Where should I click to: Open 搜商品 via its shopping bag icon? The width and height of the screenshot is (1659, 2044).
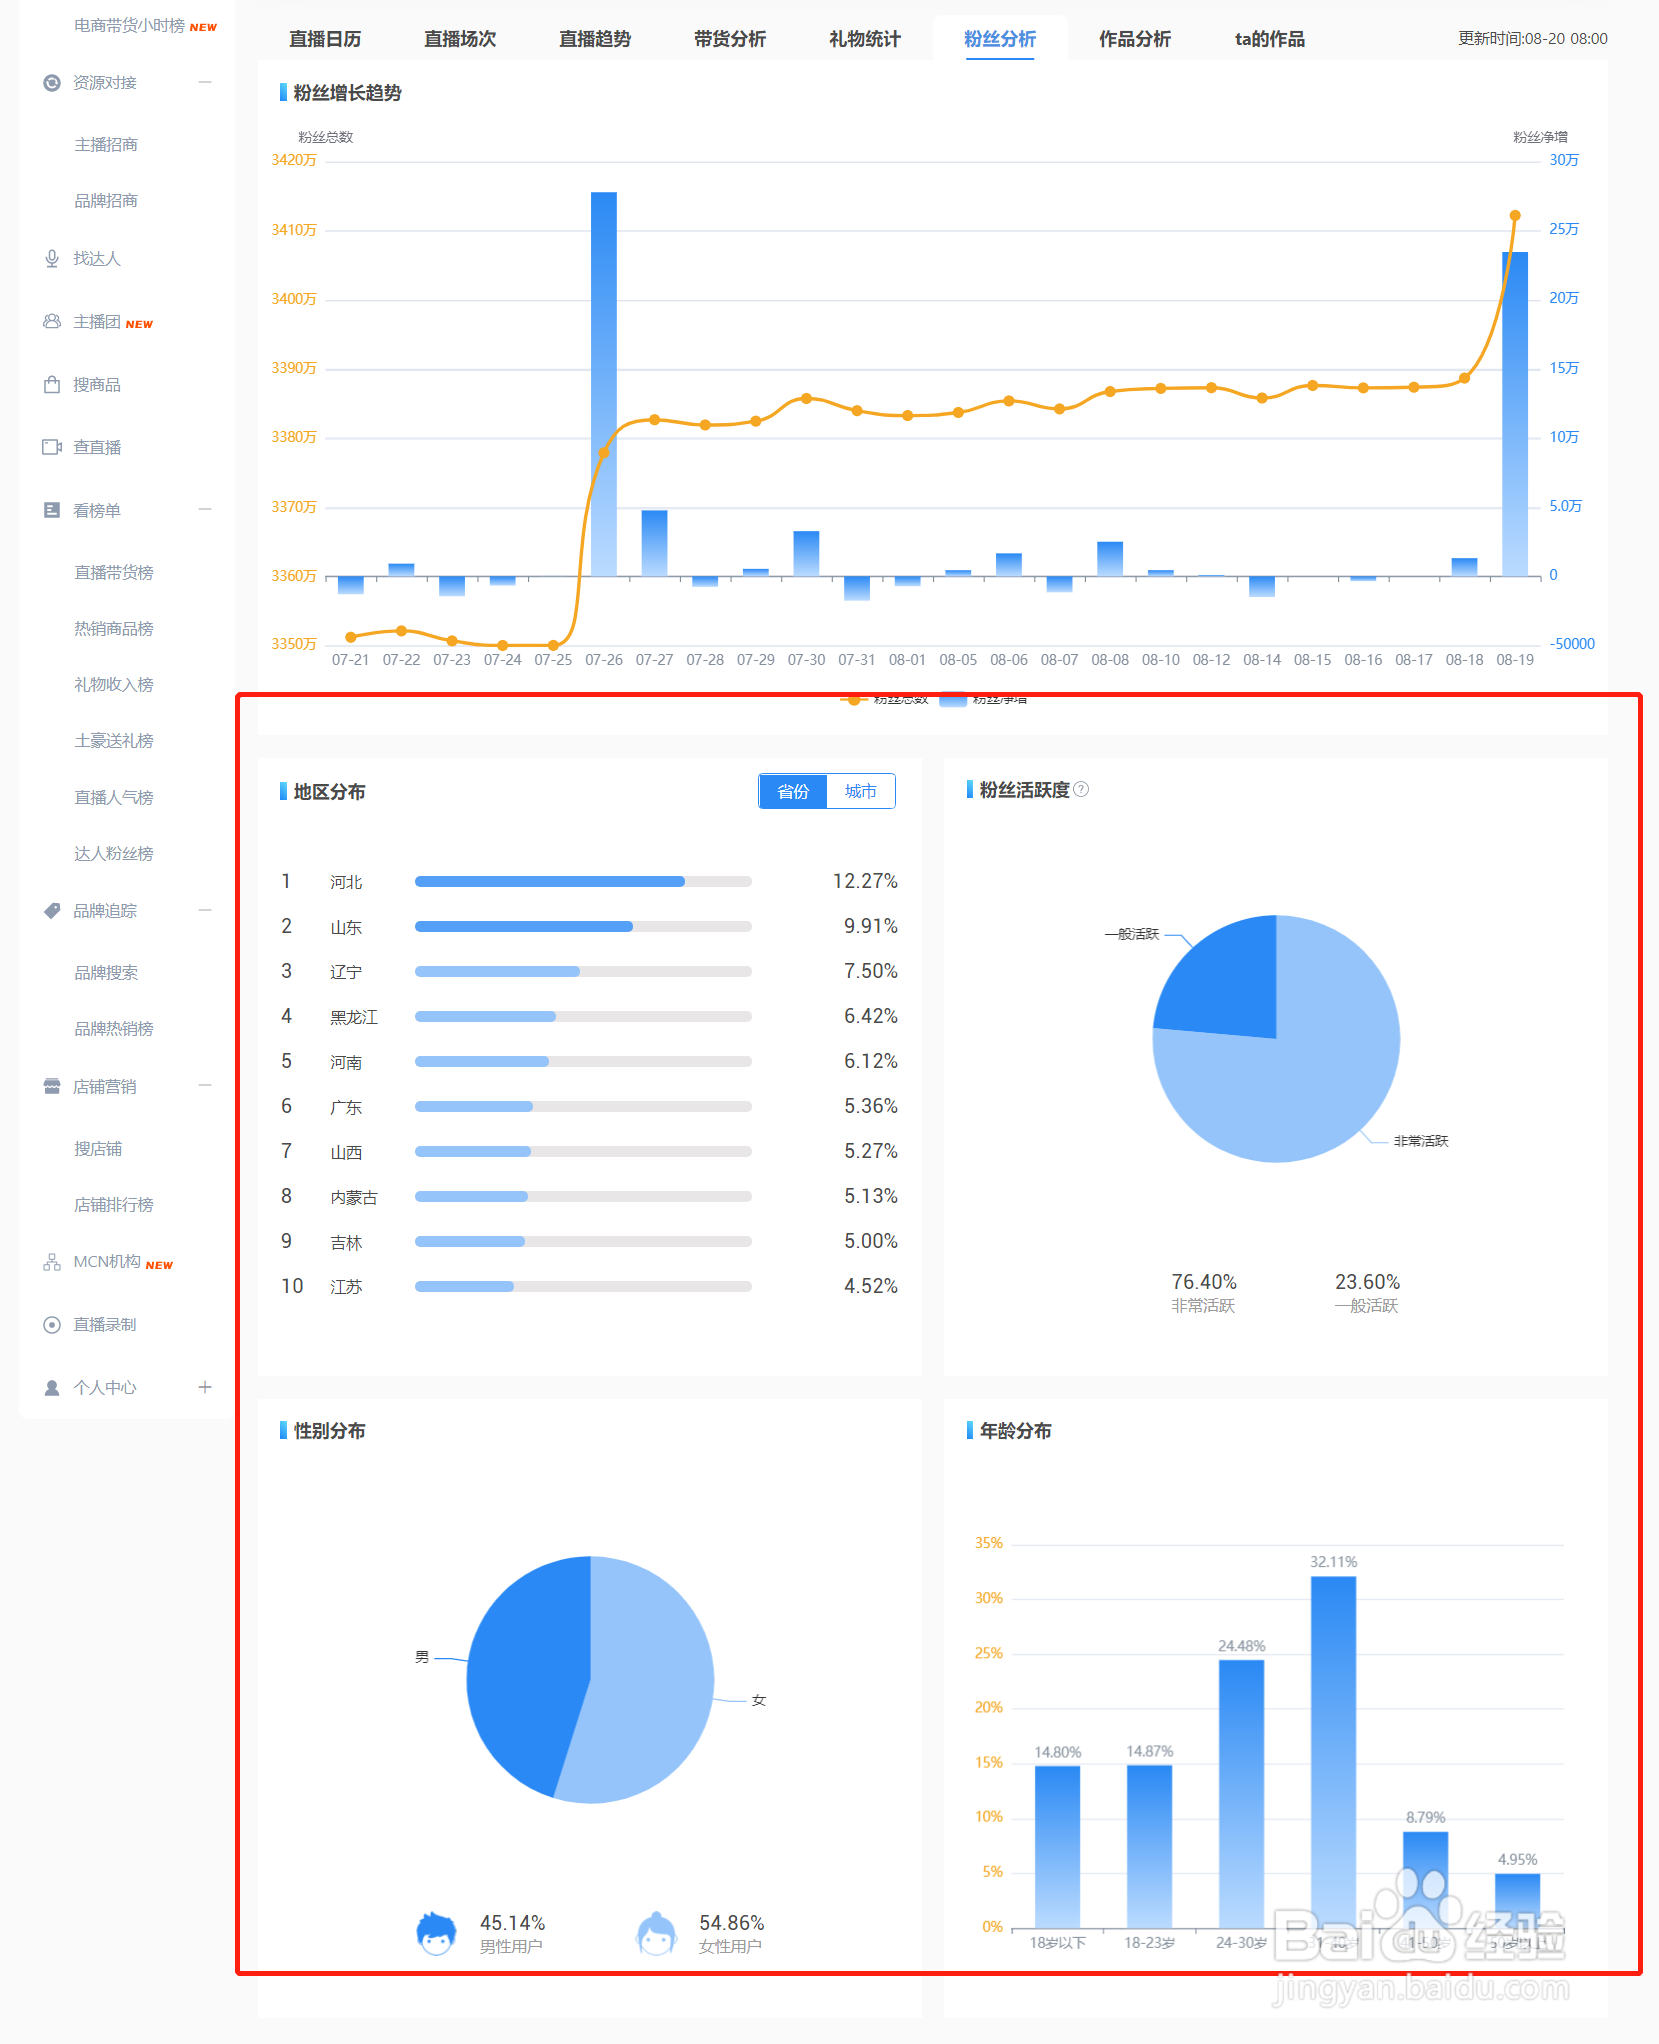tap(52, 385)
